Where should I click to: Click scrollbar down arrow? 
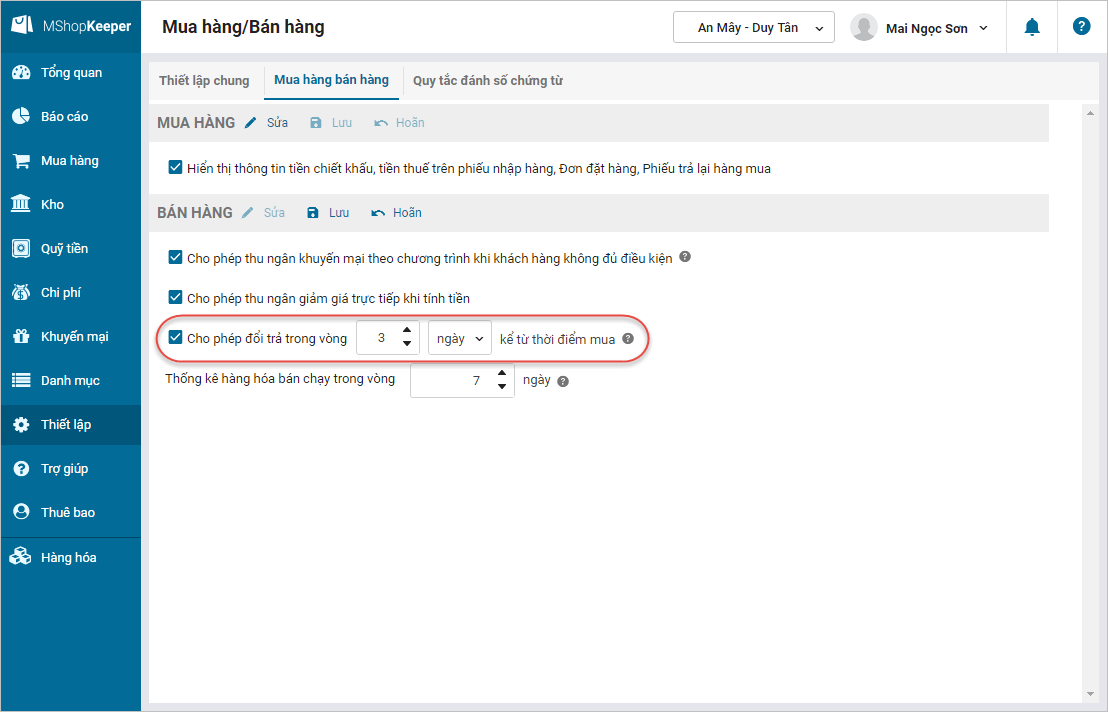click(1090, 694)
